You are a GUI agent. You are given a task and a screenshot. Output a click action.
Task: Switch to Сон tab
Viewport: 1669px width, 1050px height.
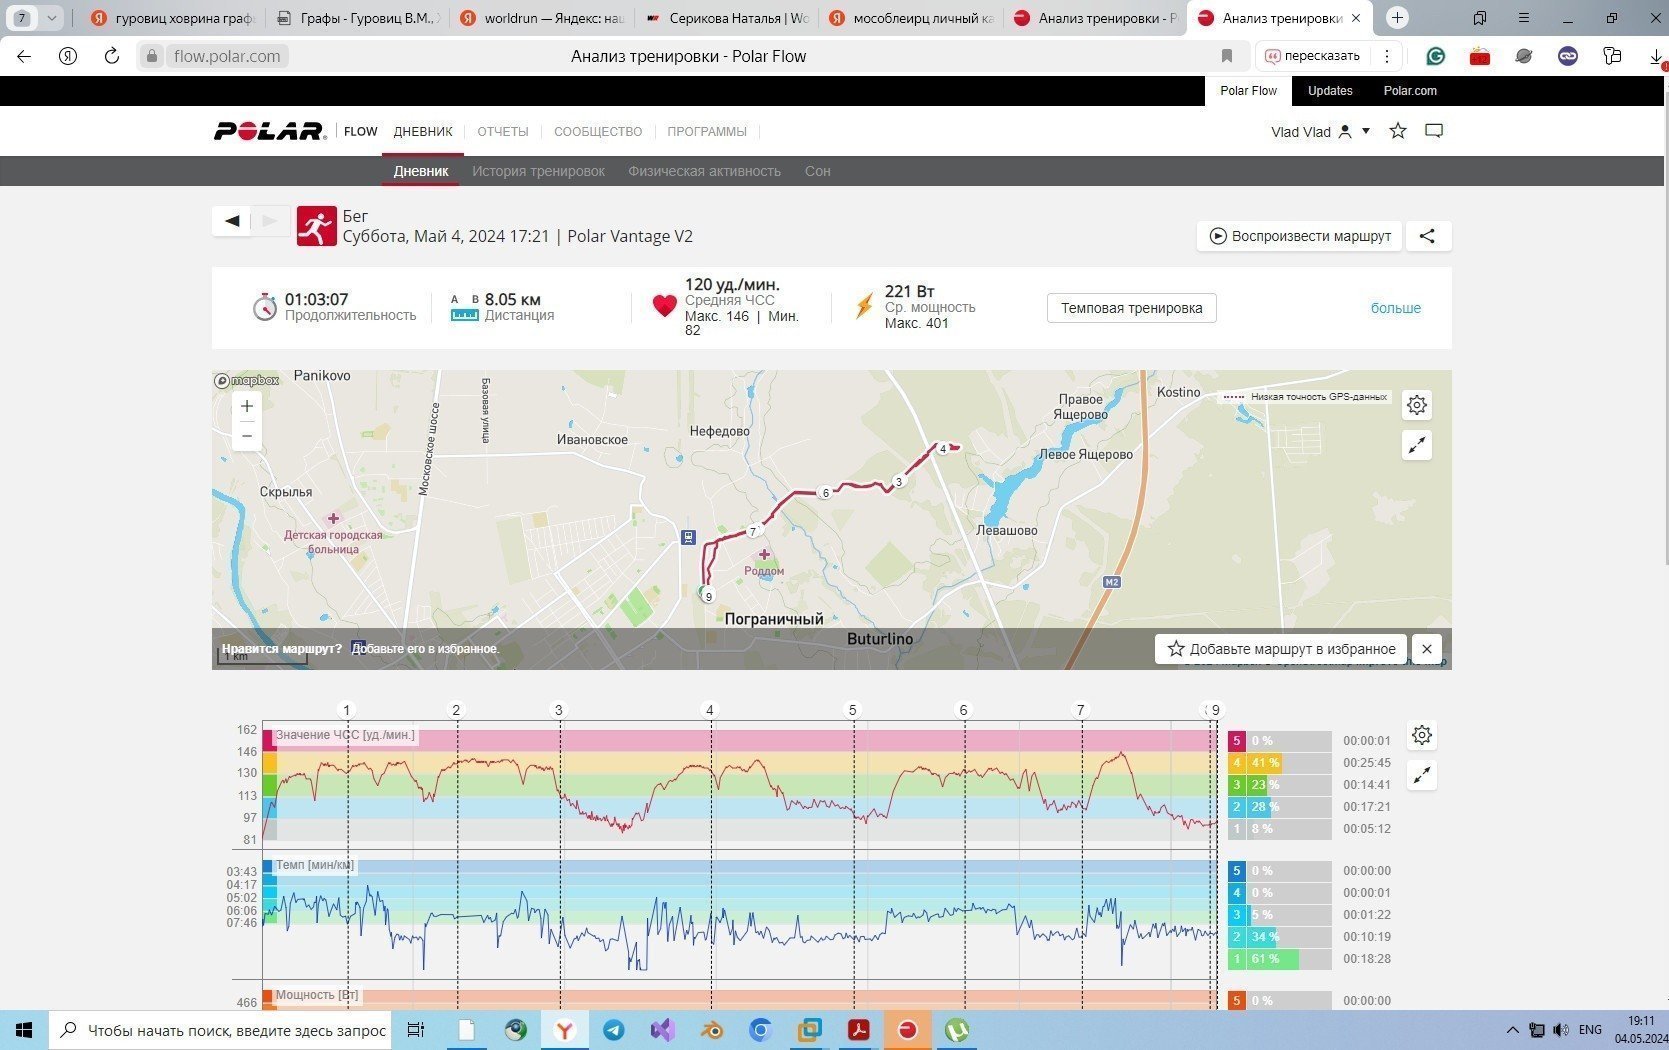click(818, 171)
